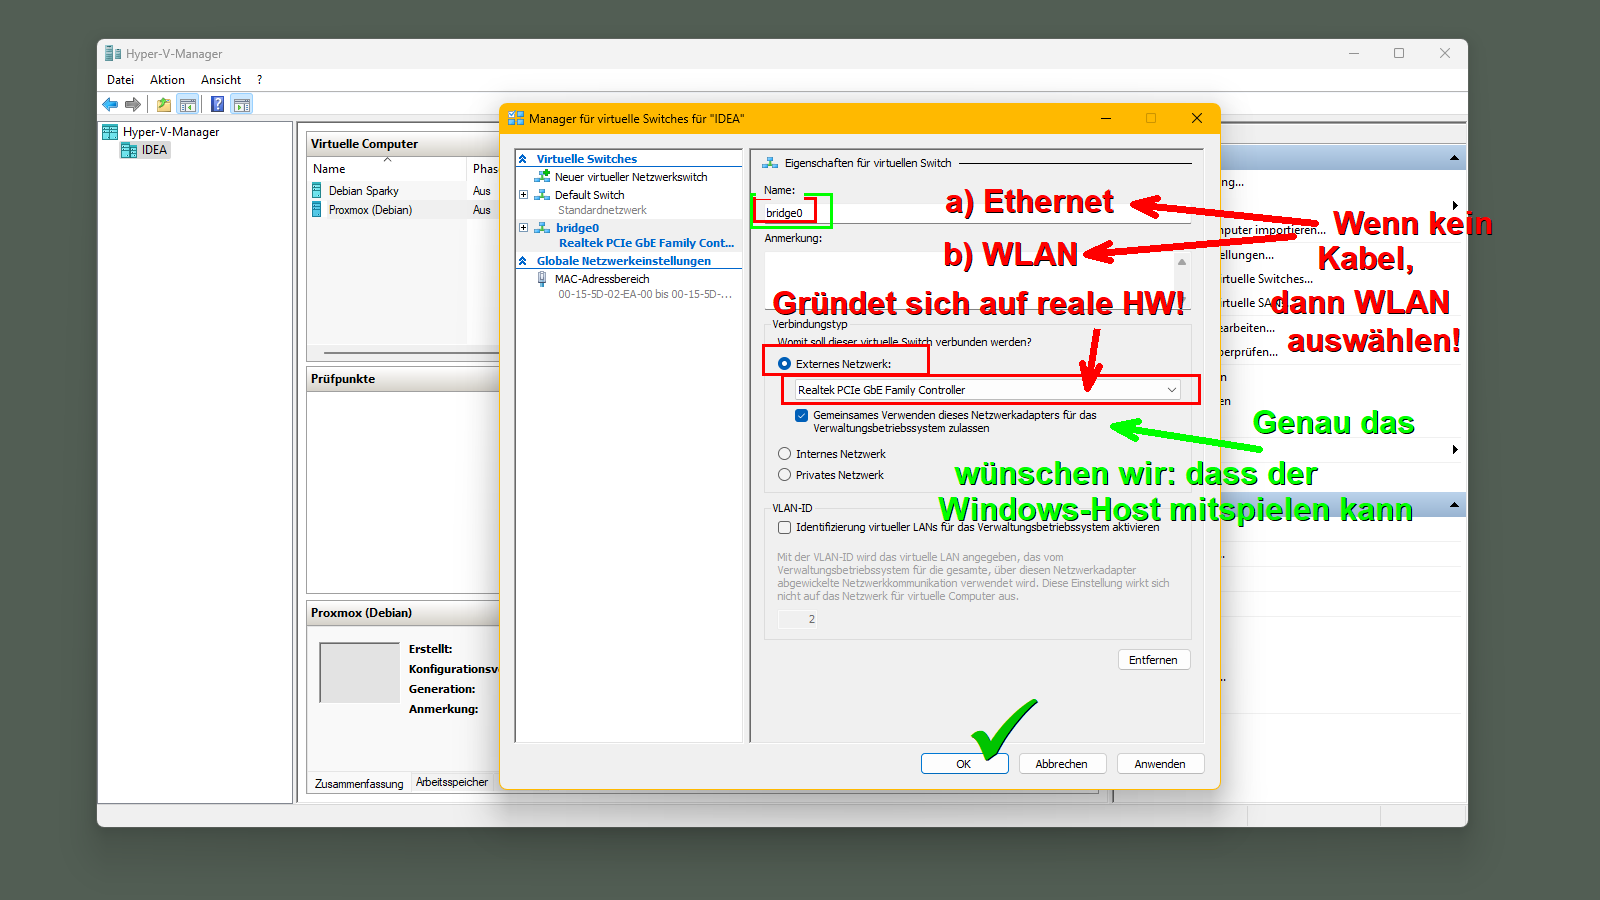Collapse the Virtuelle Switches section
Viewport: 1600px width, 900px height.
pos(522,159)
